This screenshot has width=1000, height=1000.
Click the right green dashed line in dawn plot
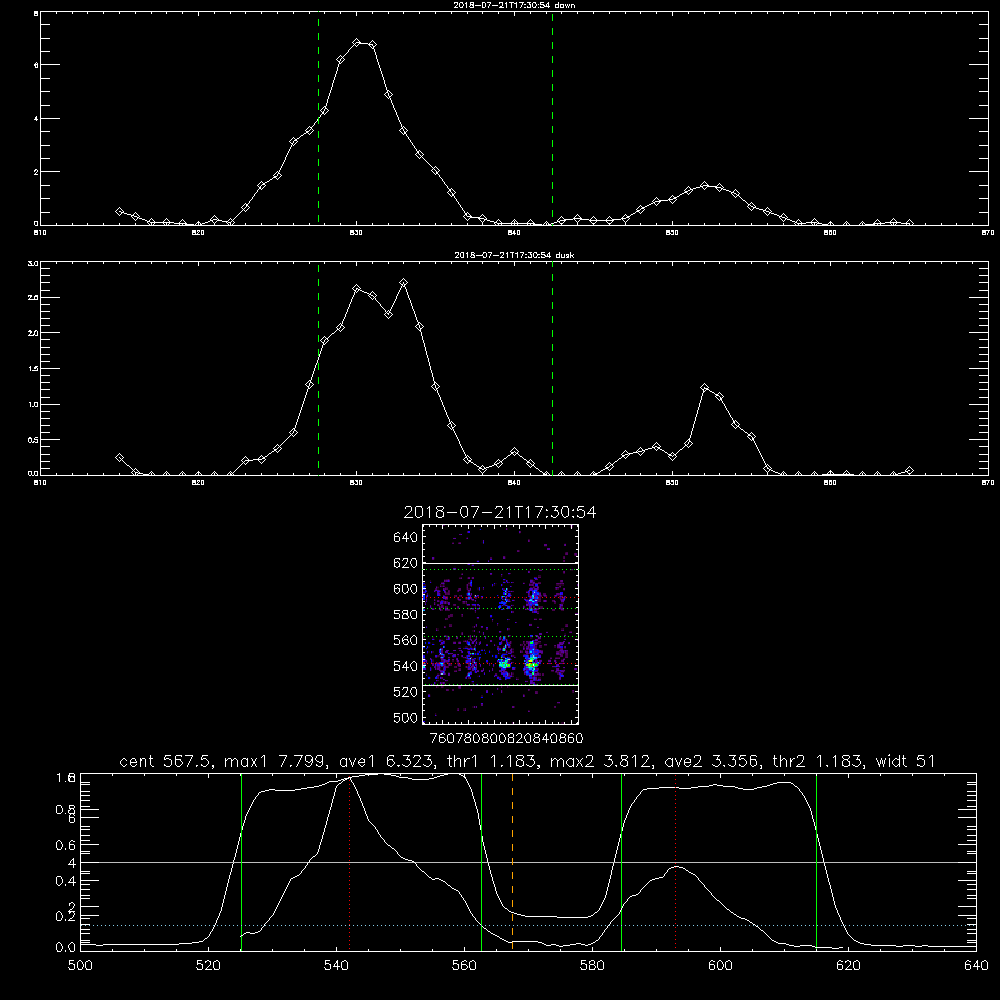point(552,119)
